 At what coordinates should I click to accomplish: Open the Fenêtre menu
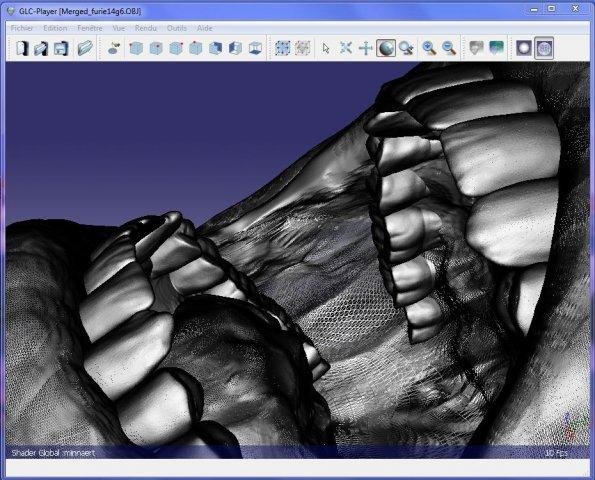pos(90,28)
